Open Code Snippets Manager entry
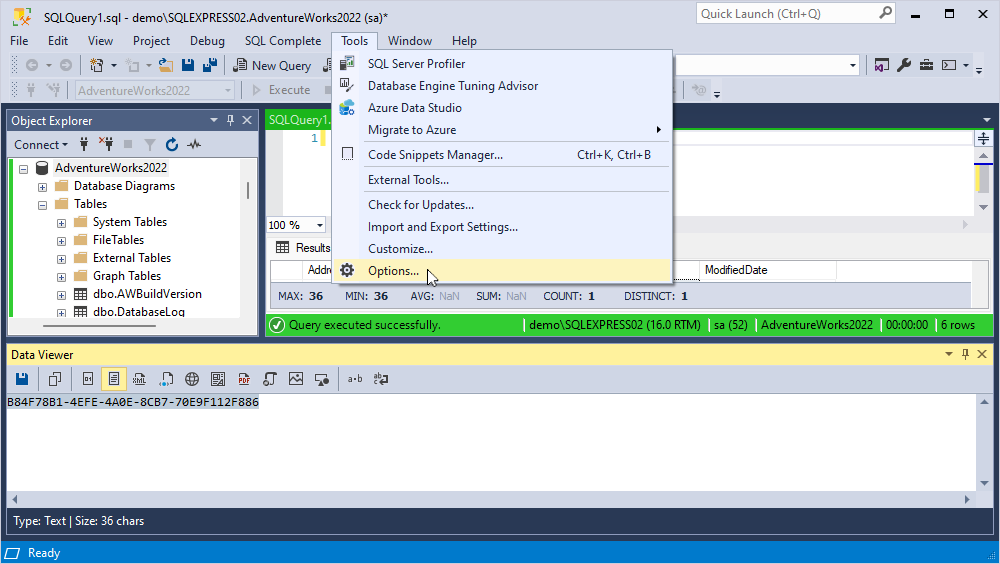This screenshot has height=564, width=1000. pyautogui.click(x=502, y=154)
